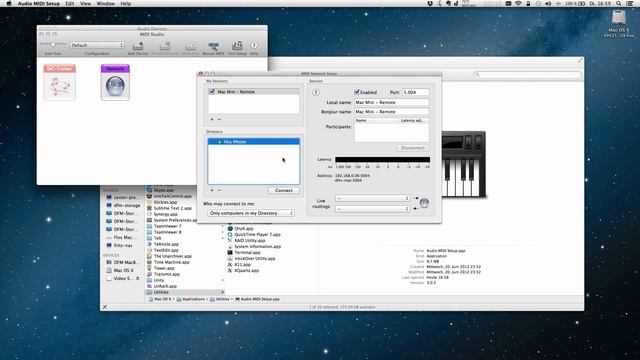Toggle the Enabled checkbox in Session panel
The image size is (640, 360).
click(357, 92)
